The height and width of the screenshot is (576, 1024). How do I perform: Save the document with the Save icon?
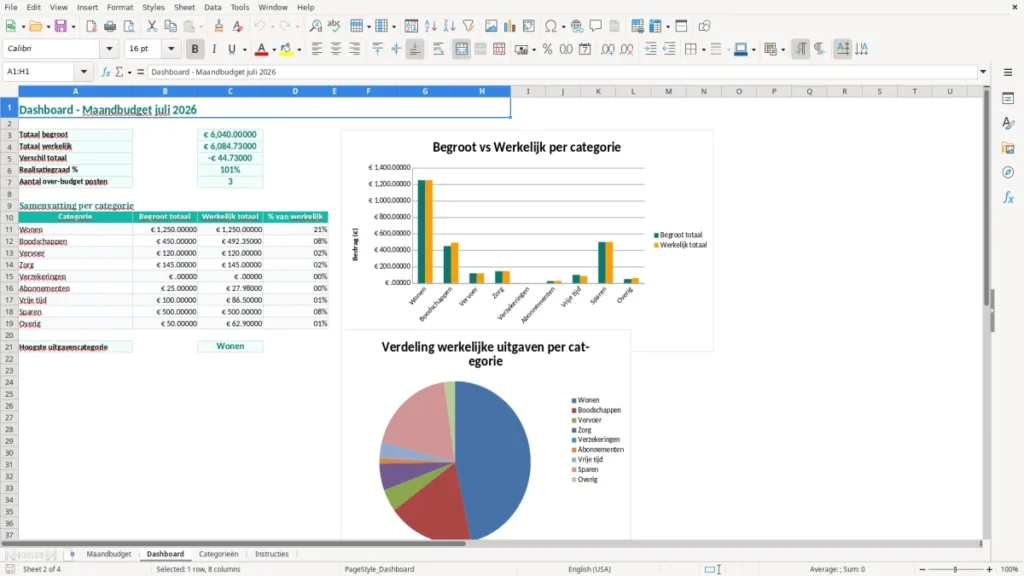click(x=61, y=26)
